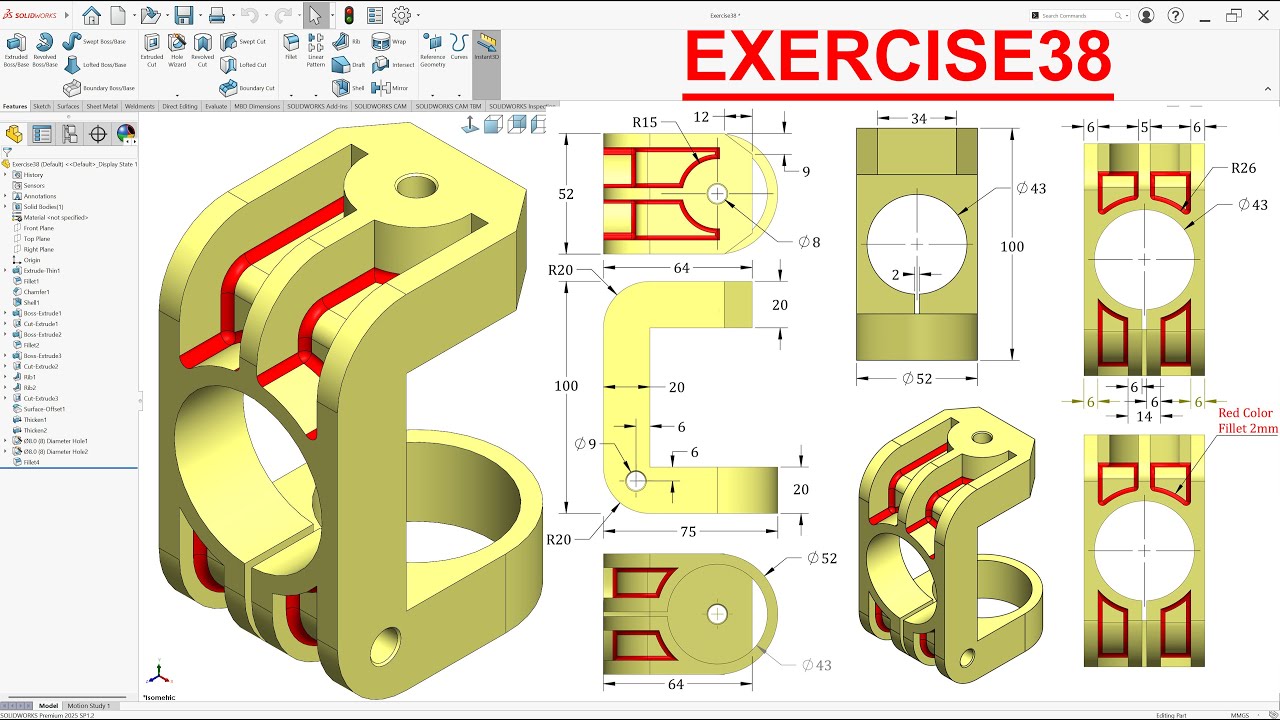Screen dimensions: 1280x720
Task: Select the Fillet tool
Action: (x=291, y=47)
